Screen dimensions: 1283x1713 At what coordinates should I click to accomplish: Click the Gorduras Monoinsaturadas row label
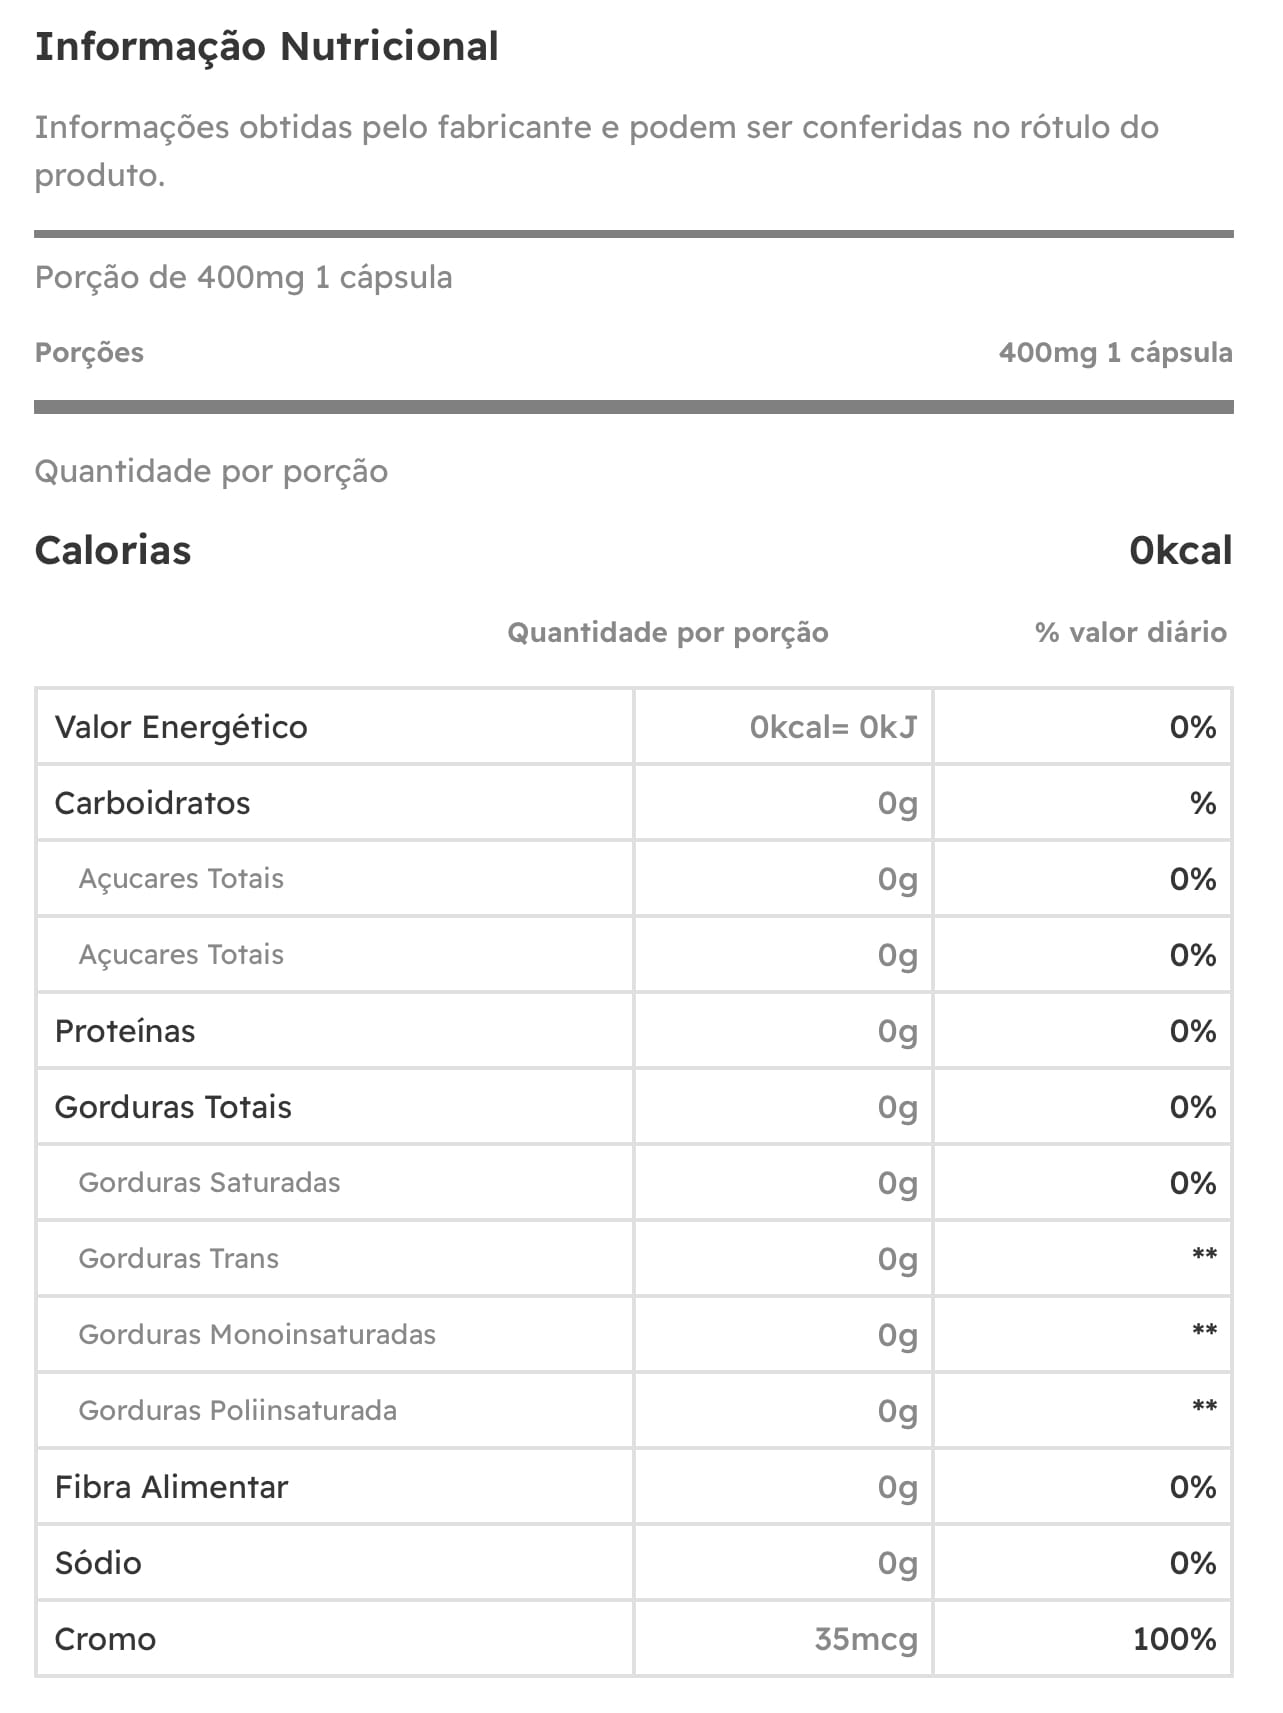coord(257,1335)
